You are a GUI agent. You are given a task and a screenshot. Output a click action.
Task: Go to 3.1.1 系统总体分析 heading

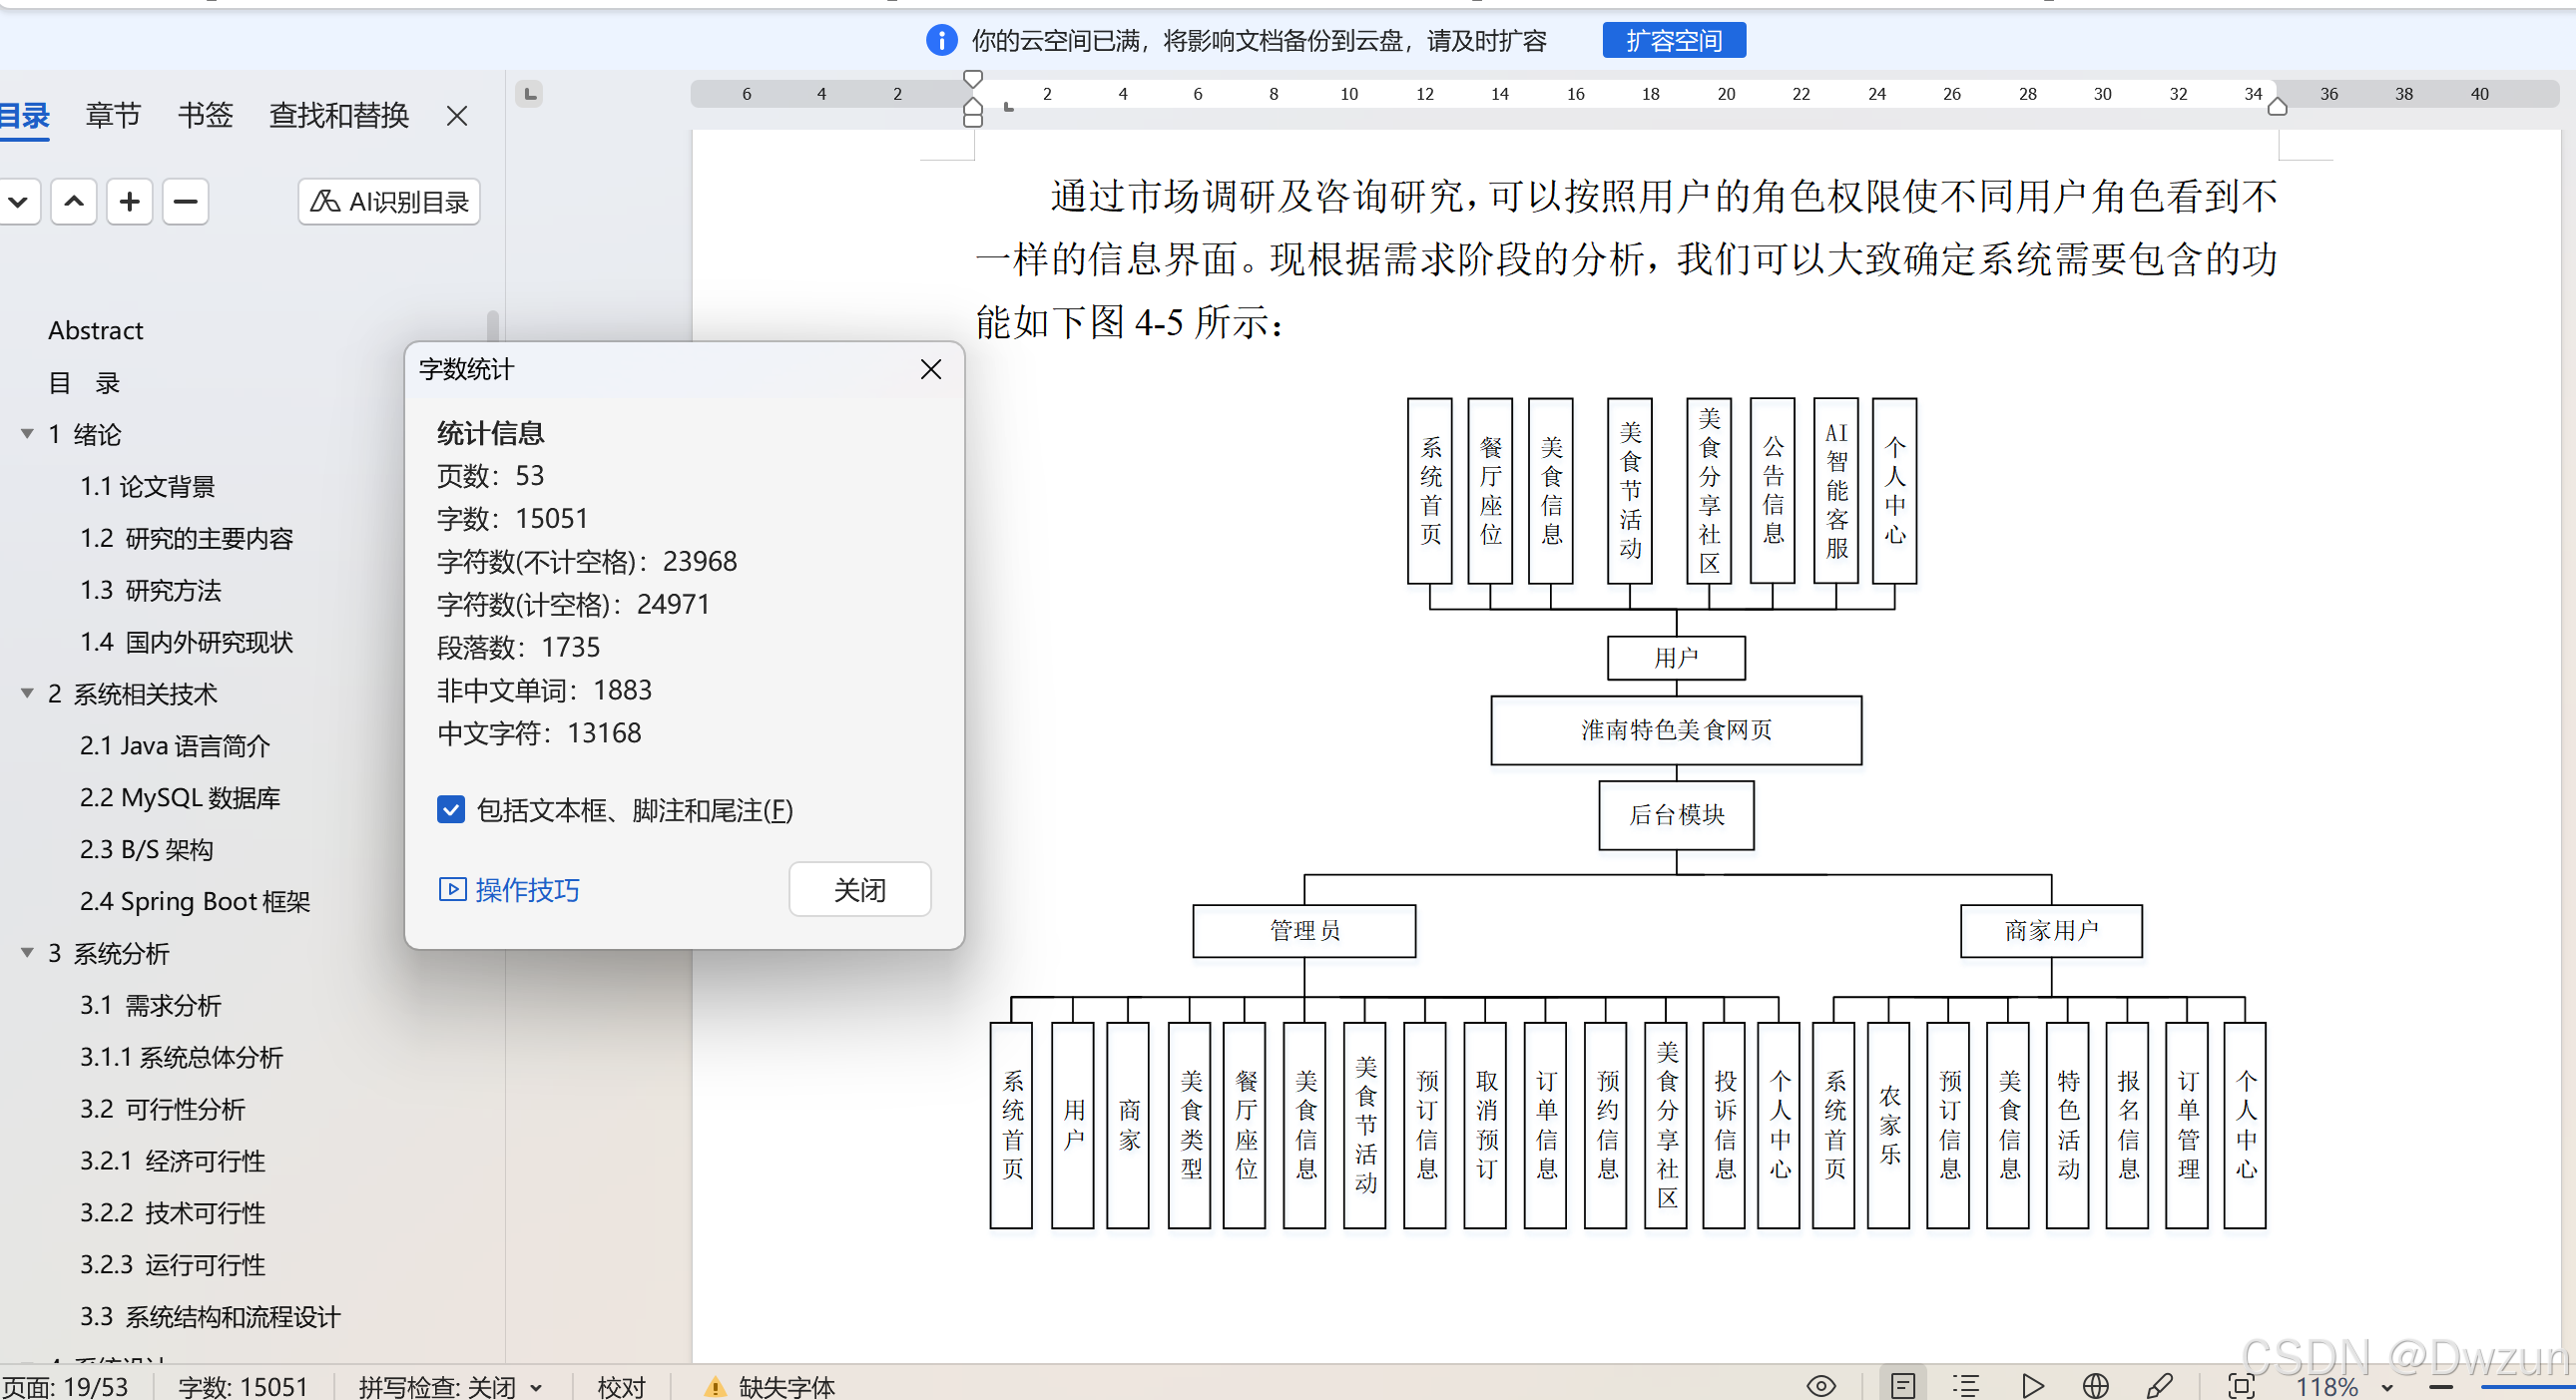coord(182,1058)
